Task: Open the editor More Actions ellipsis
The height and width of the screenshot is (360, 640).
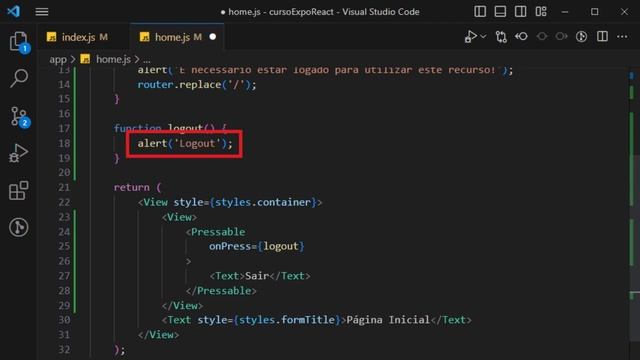Action: (x=622, y=37)
